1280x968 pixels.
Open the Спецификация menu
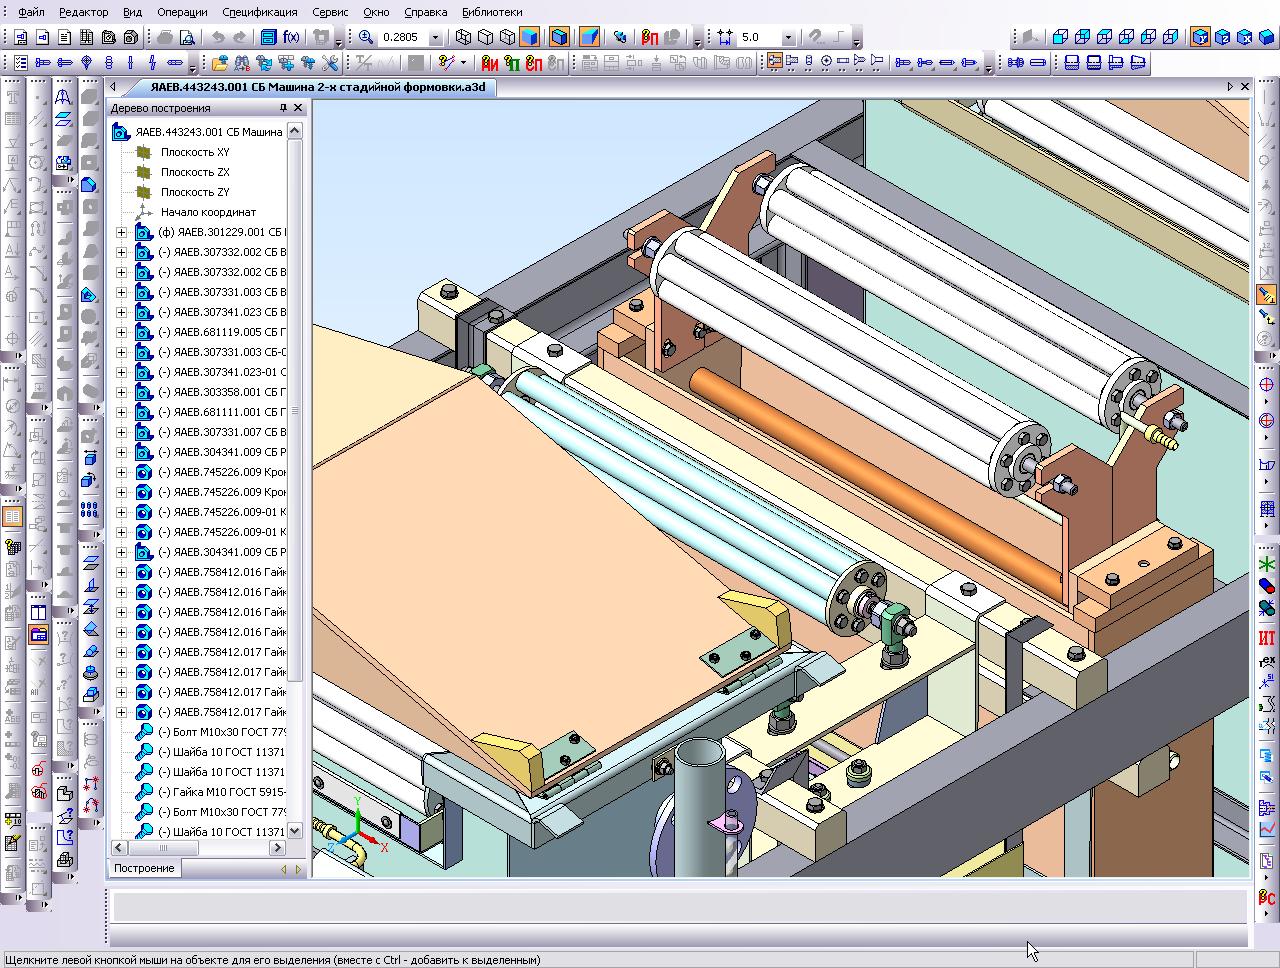pos(260,12)
